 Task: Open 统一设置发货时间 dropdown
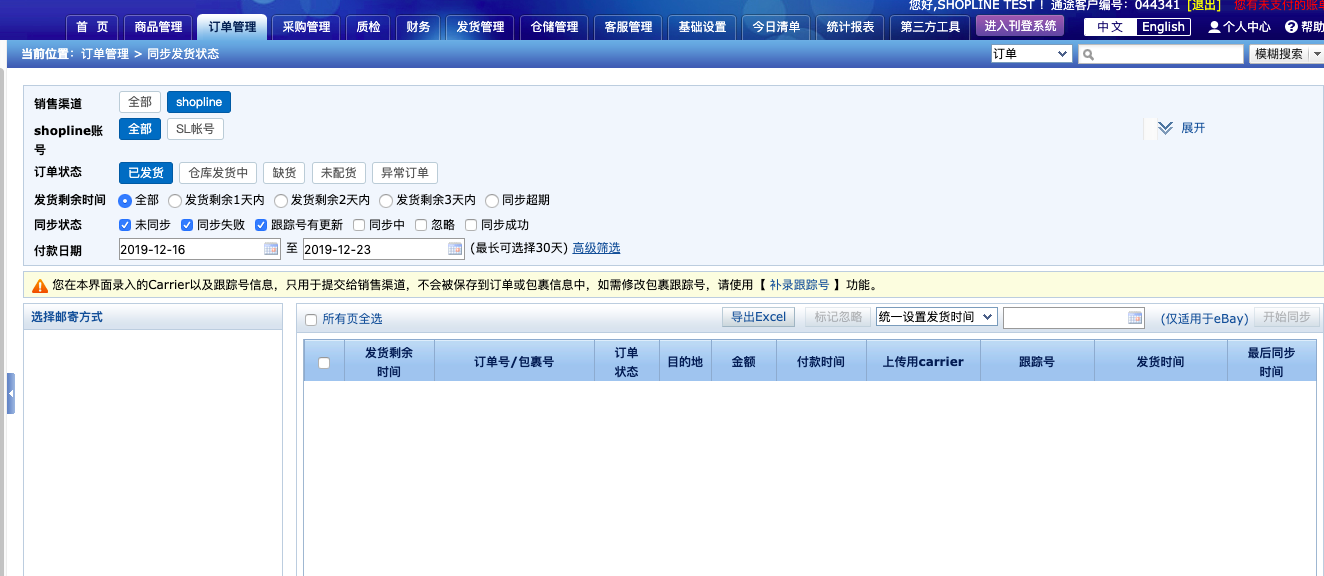click(937, 317)
